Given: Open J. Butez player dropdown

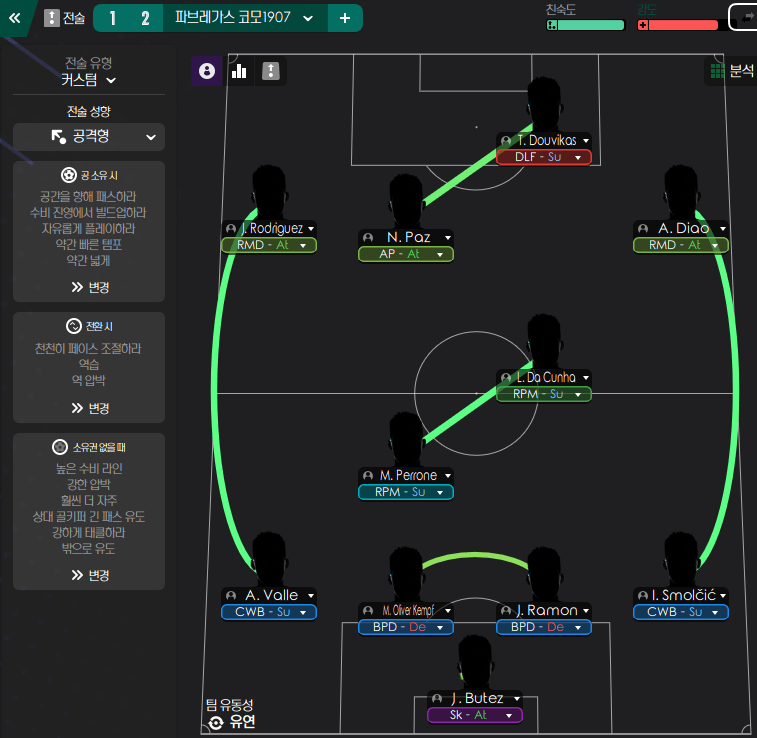Looking at the screenshot, I should click(x=517, y=698).
